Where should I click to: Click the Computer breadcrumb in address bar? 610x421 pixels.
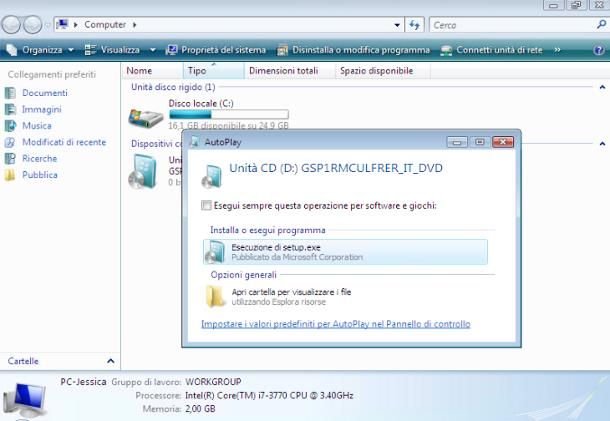click(x=105, y=25)
